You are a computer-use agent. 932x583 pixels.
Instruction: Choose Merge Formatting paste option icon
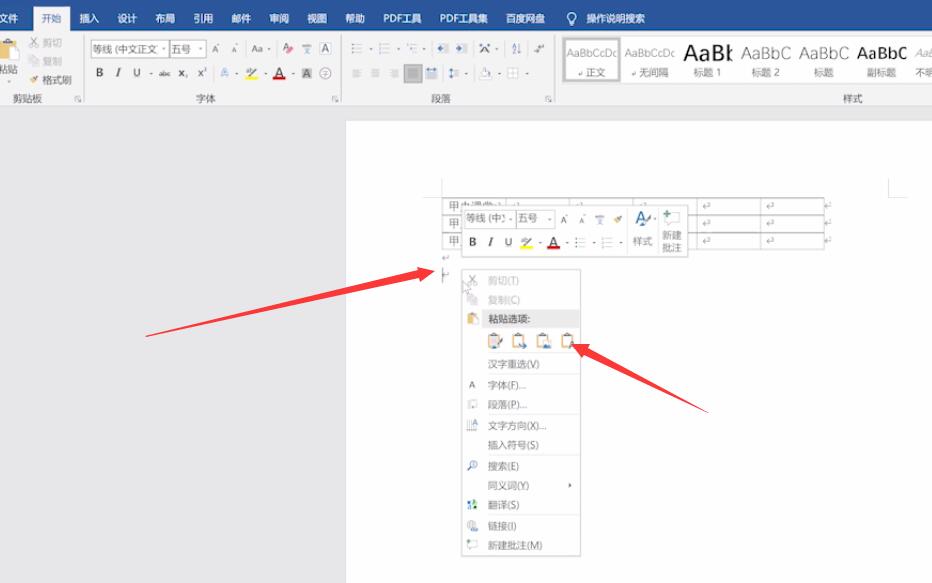pyautogui.click(x=519, y=341)
